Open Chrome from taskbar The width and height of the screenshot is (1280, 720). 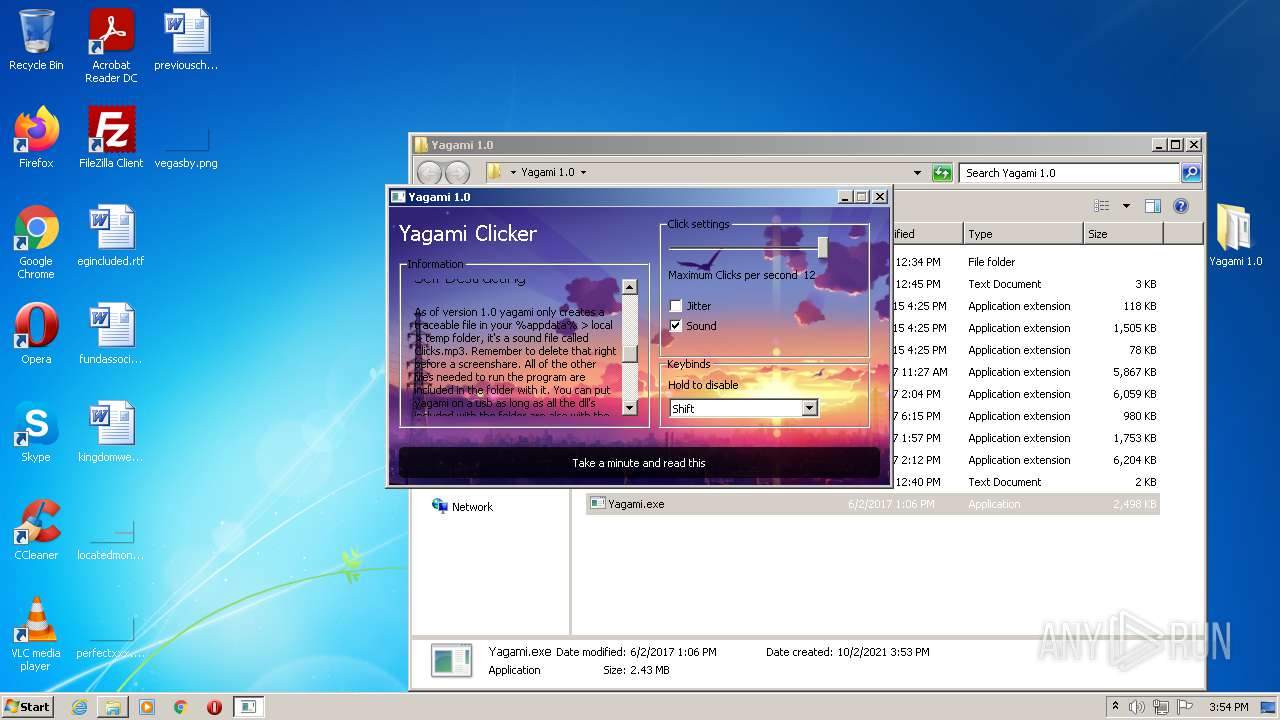pyautogui.click(x=181, y=707)
